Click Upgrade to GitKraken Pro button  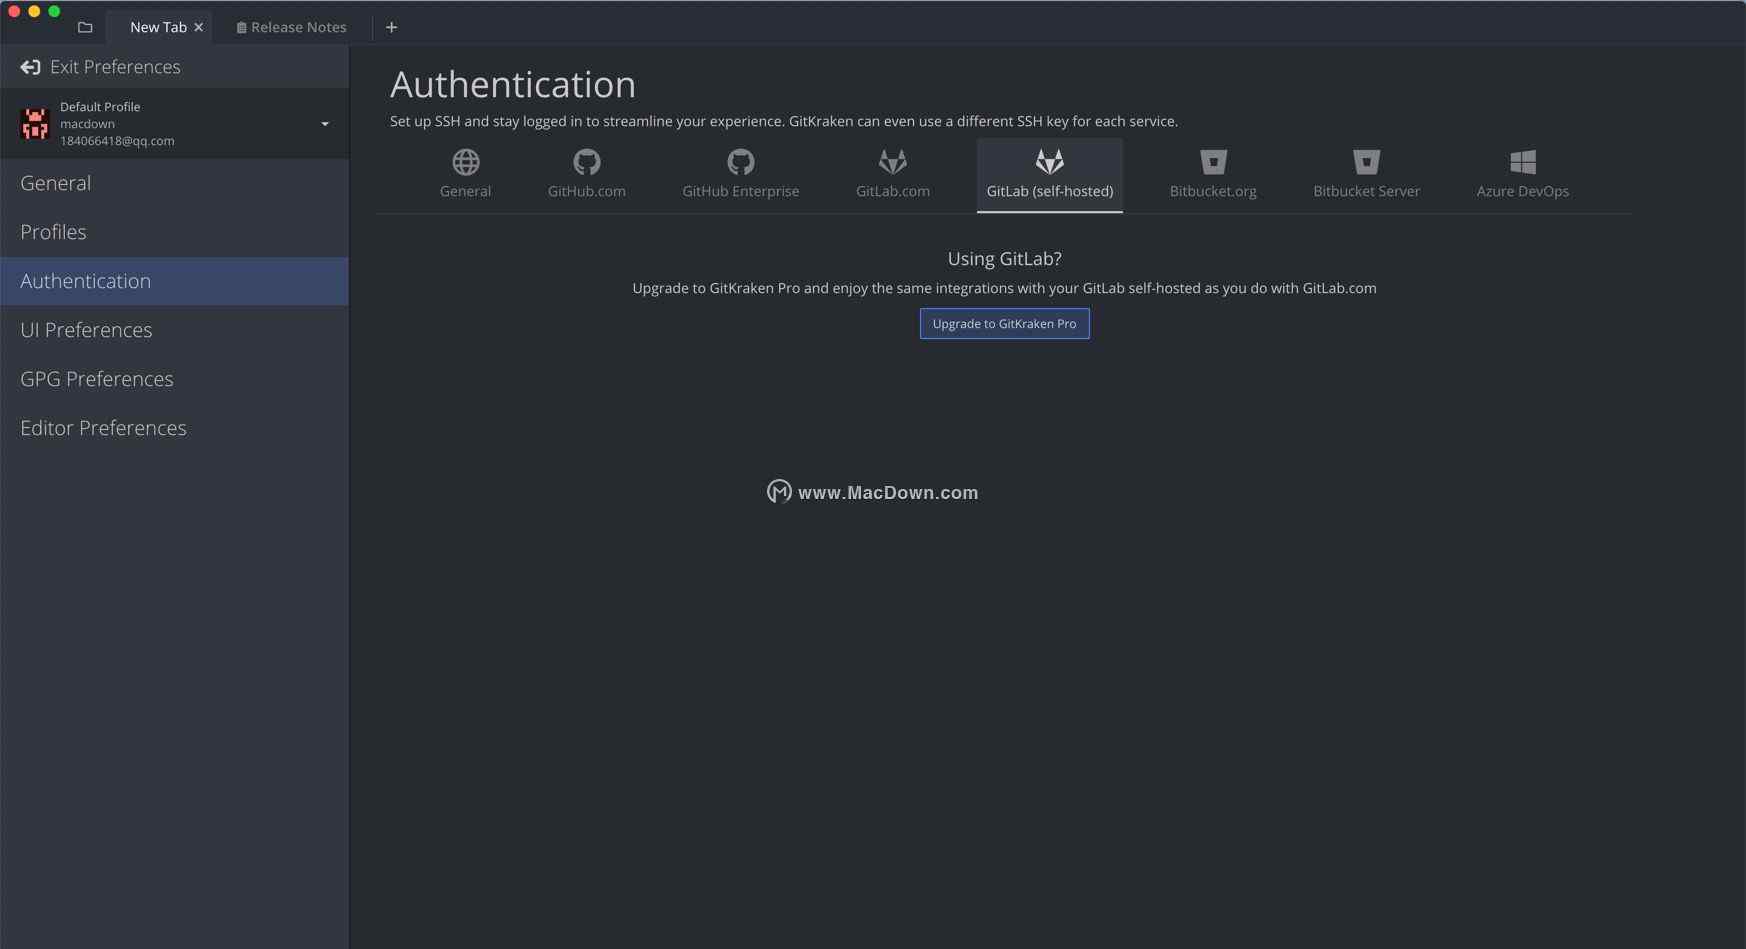(x=1005, y=324)
